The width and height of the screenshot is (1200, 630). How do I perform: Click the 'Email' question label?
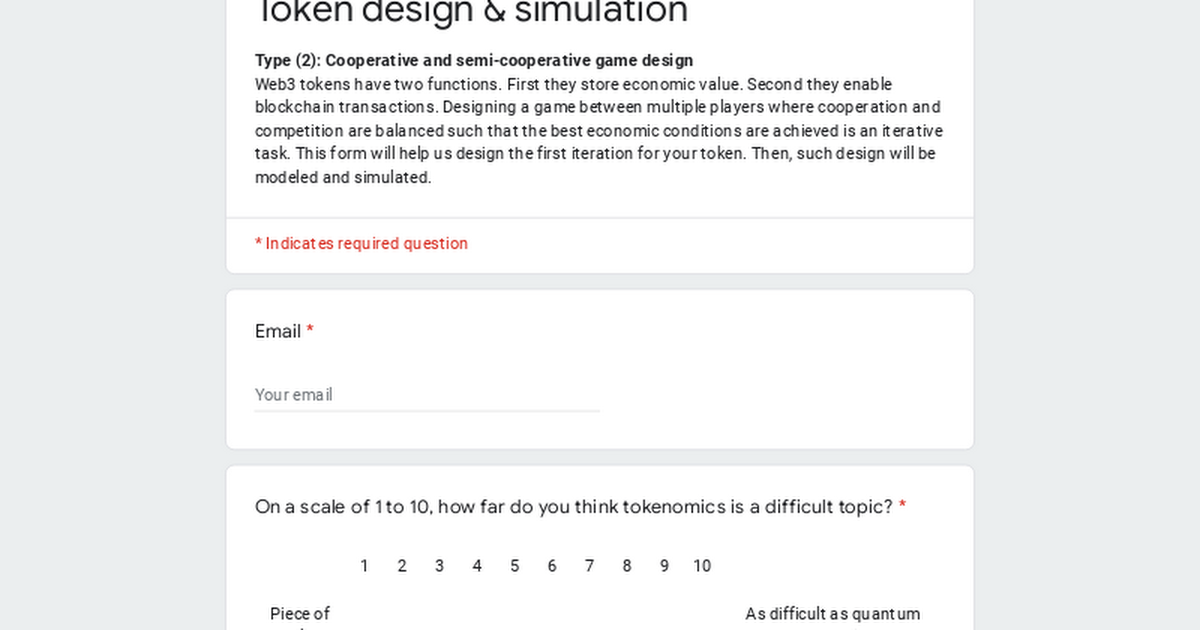pos(278,331)
